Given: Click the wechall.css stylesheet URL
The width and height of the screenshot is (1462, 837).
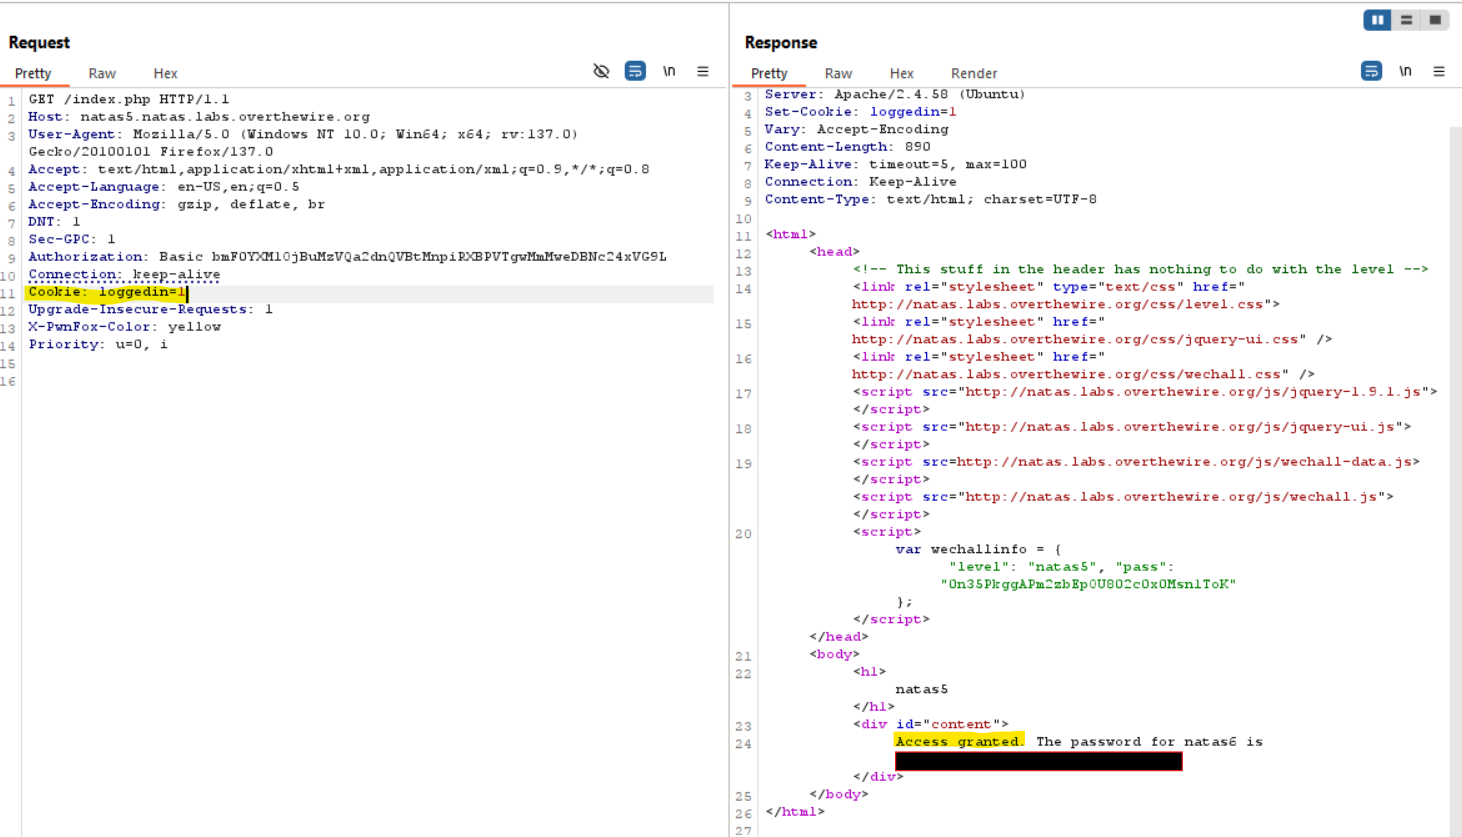Looking at the screenshot, I should coord(1069,374).
